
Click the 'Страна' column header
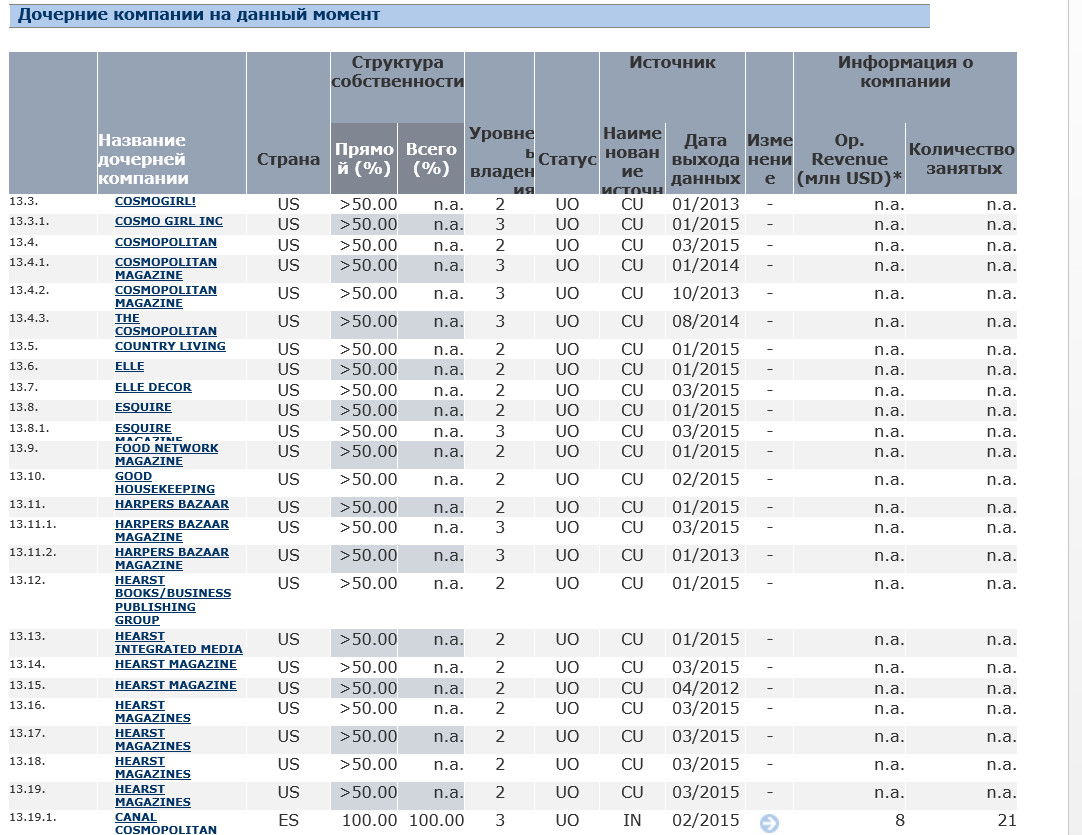tap(288, 159)
